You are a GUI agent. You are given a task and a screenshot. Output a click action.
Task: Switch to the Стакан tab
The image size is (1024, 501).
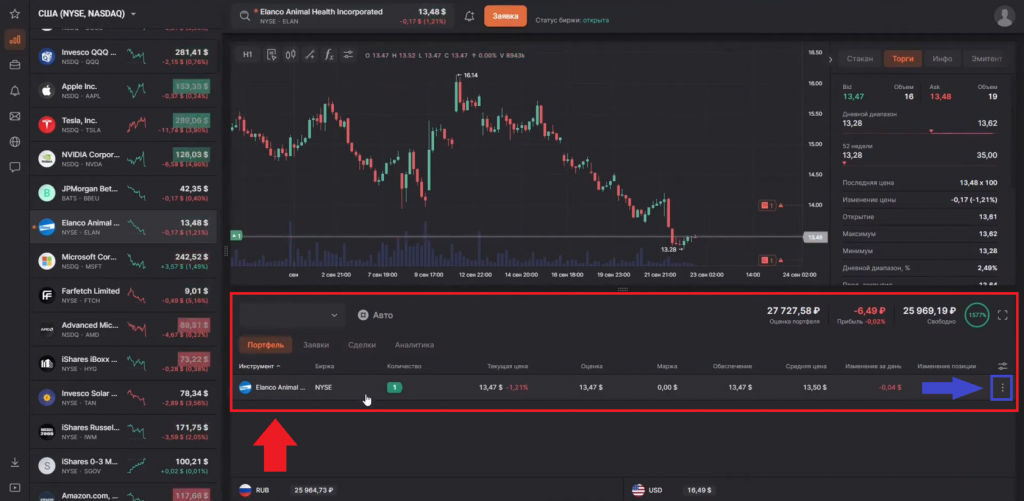pos(859,59)
